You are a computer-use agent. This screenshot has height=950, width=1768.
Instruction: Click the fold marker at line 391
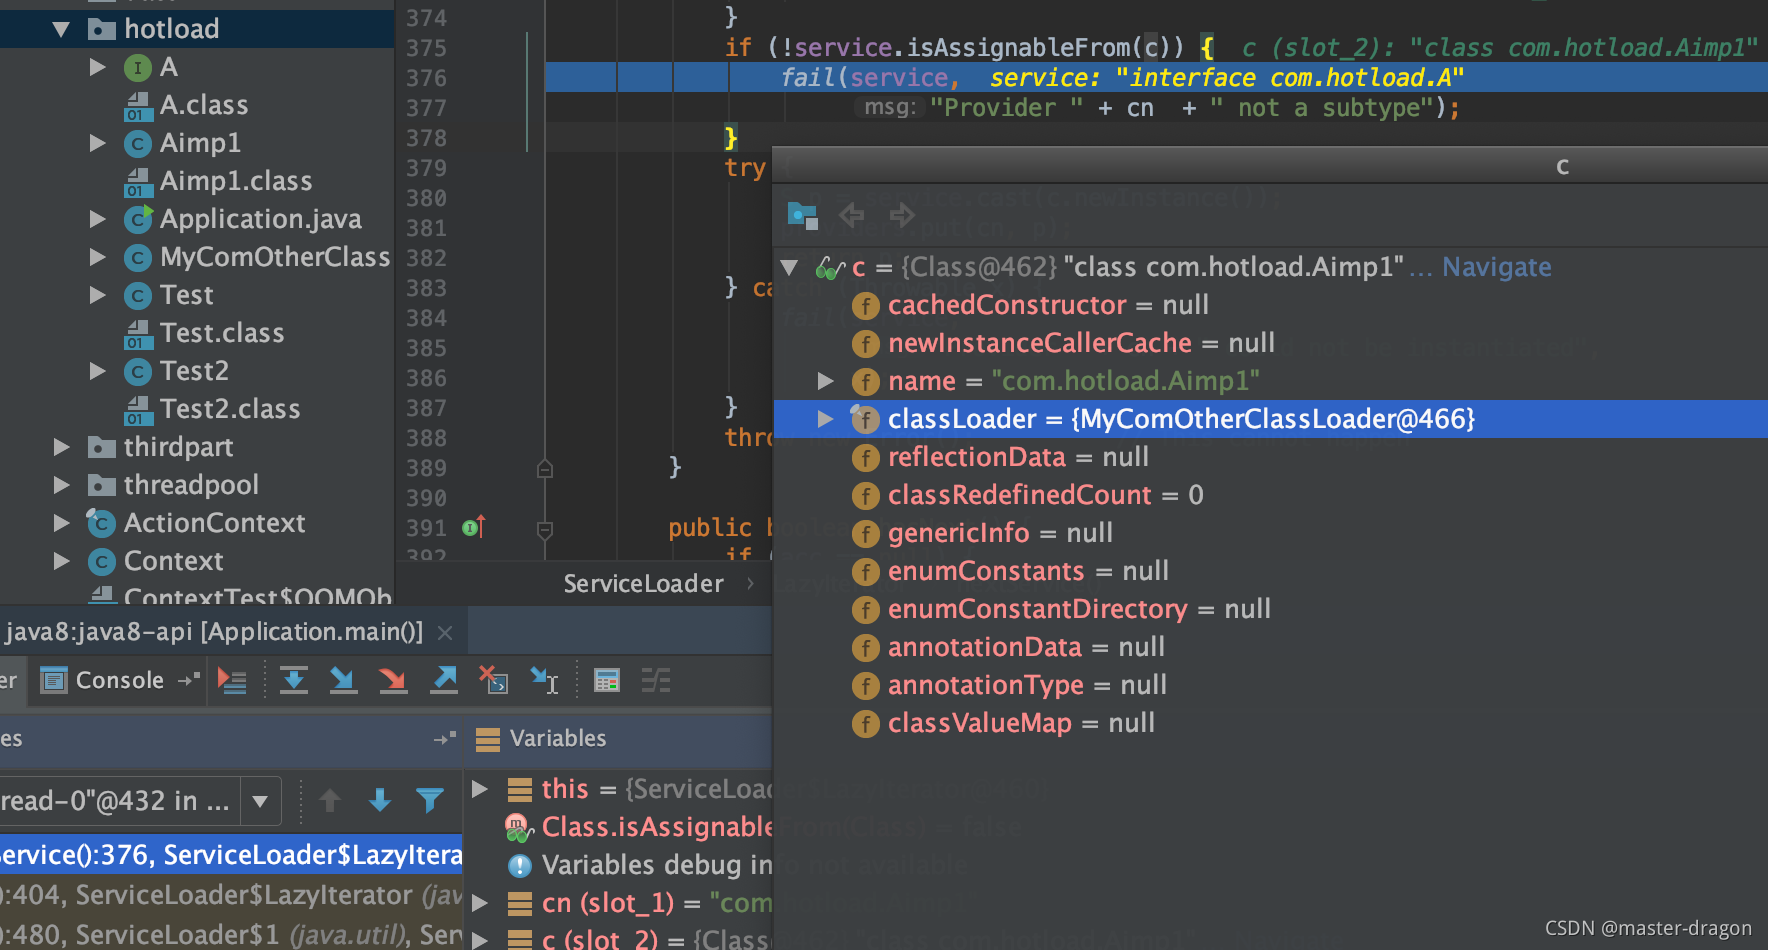pyautogui.click(x=545, y=529)
